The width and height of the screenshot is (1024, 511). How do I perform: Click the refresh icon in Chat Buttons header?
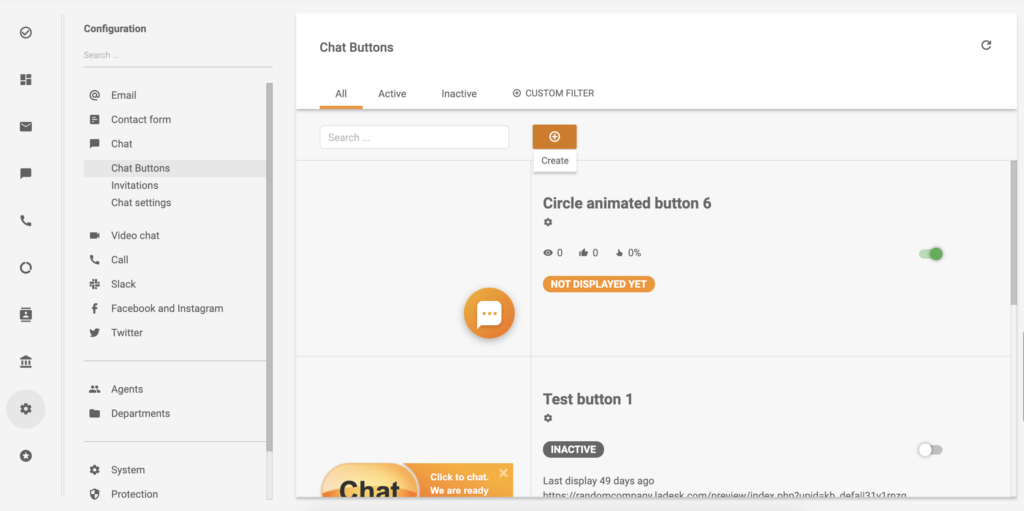coord(986,45)
